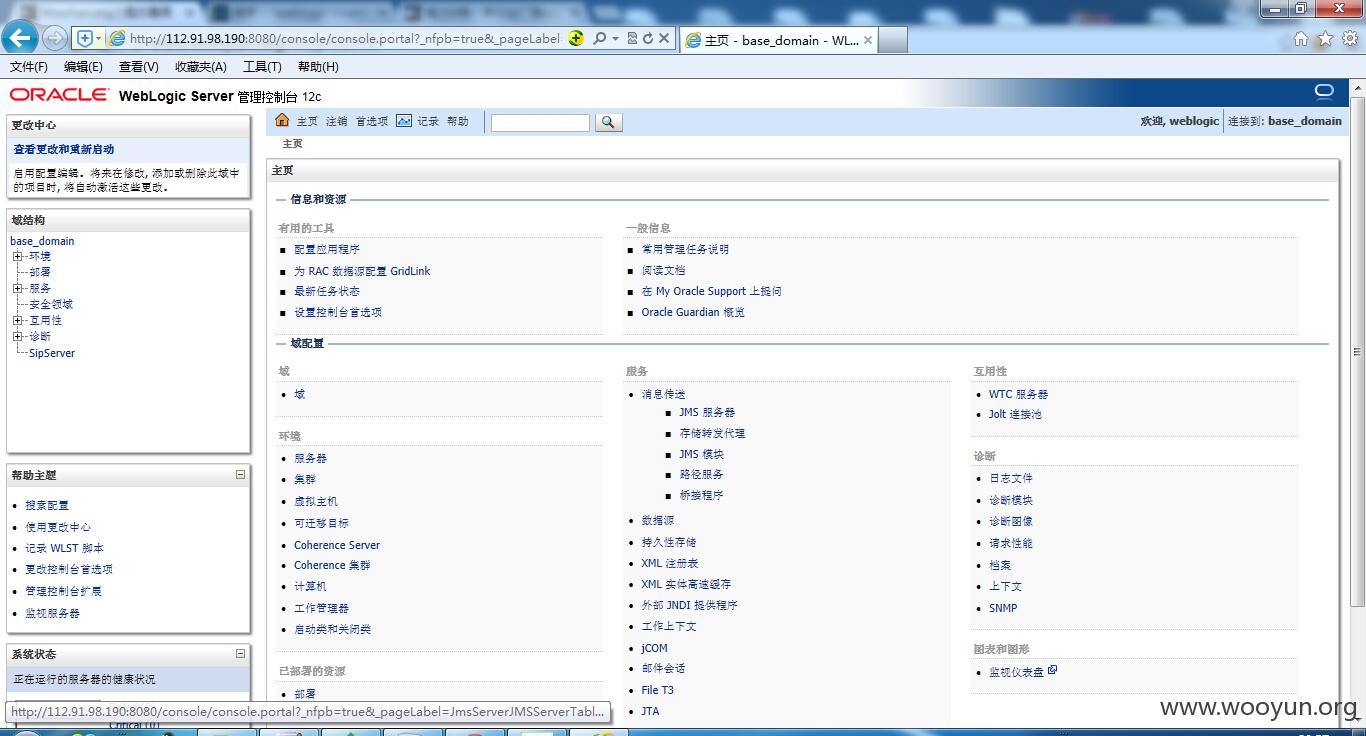Screen dimensions: 1366x736
Task: Refresh the page with the reload icon
Action: 647,38
